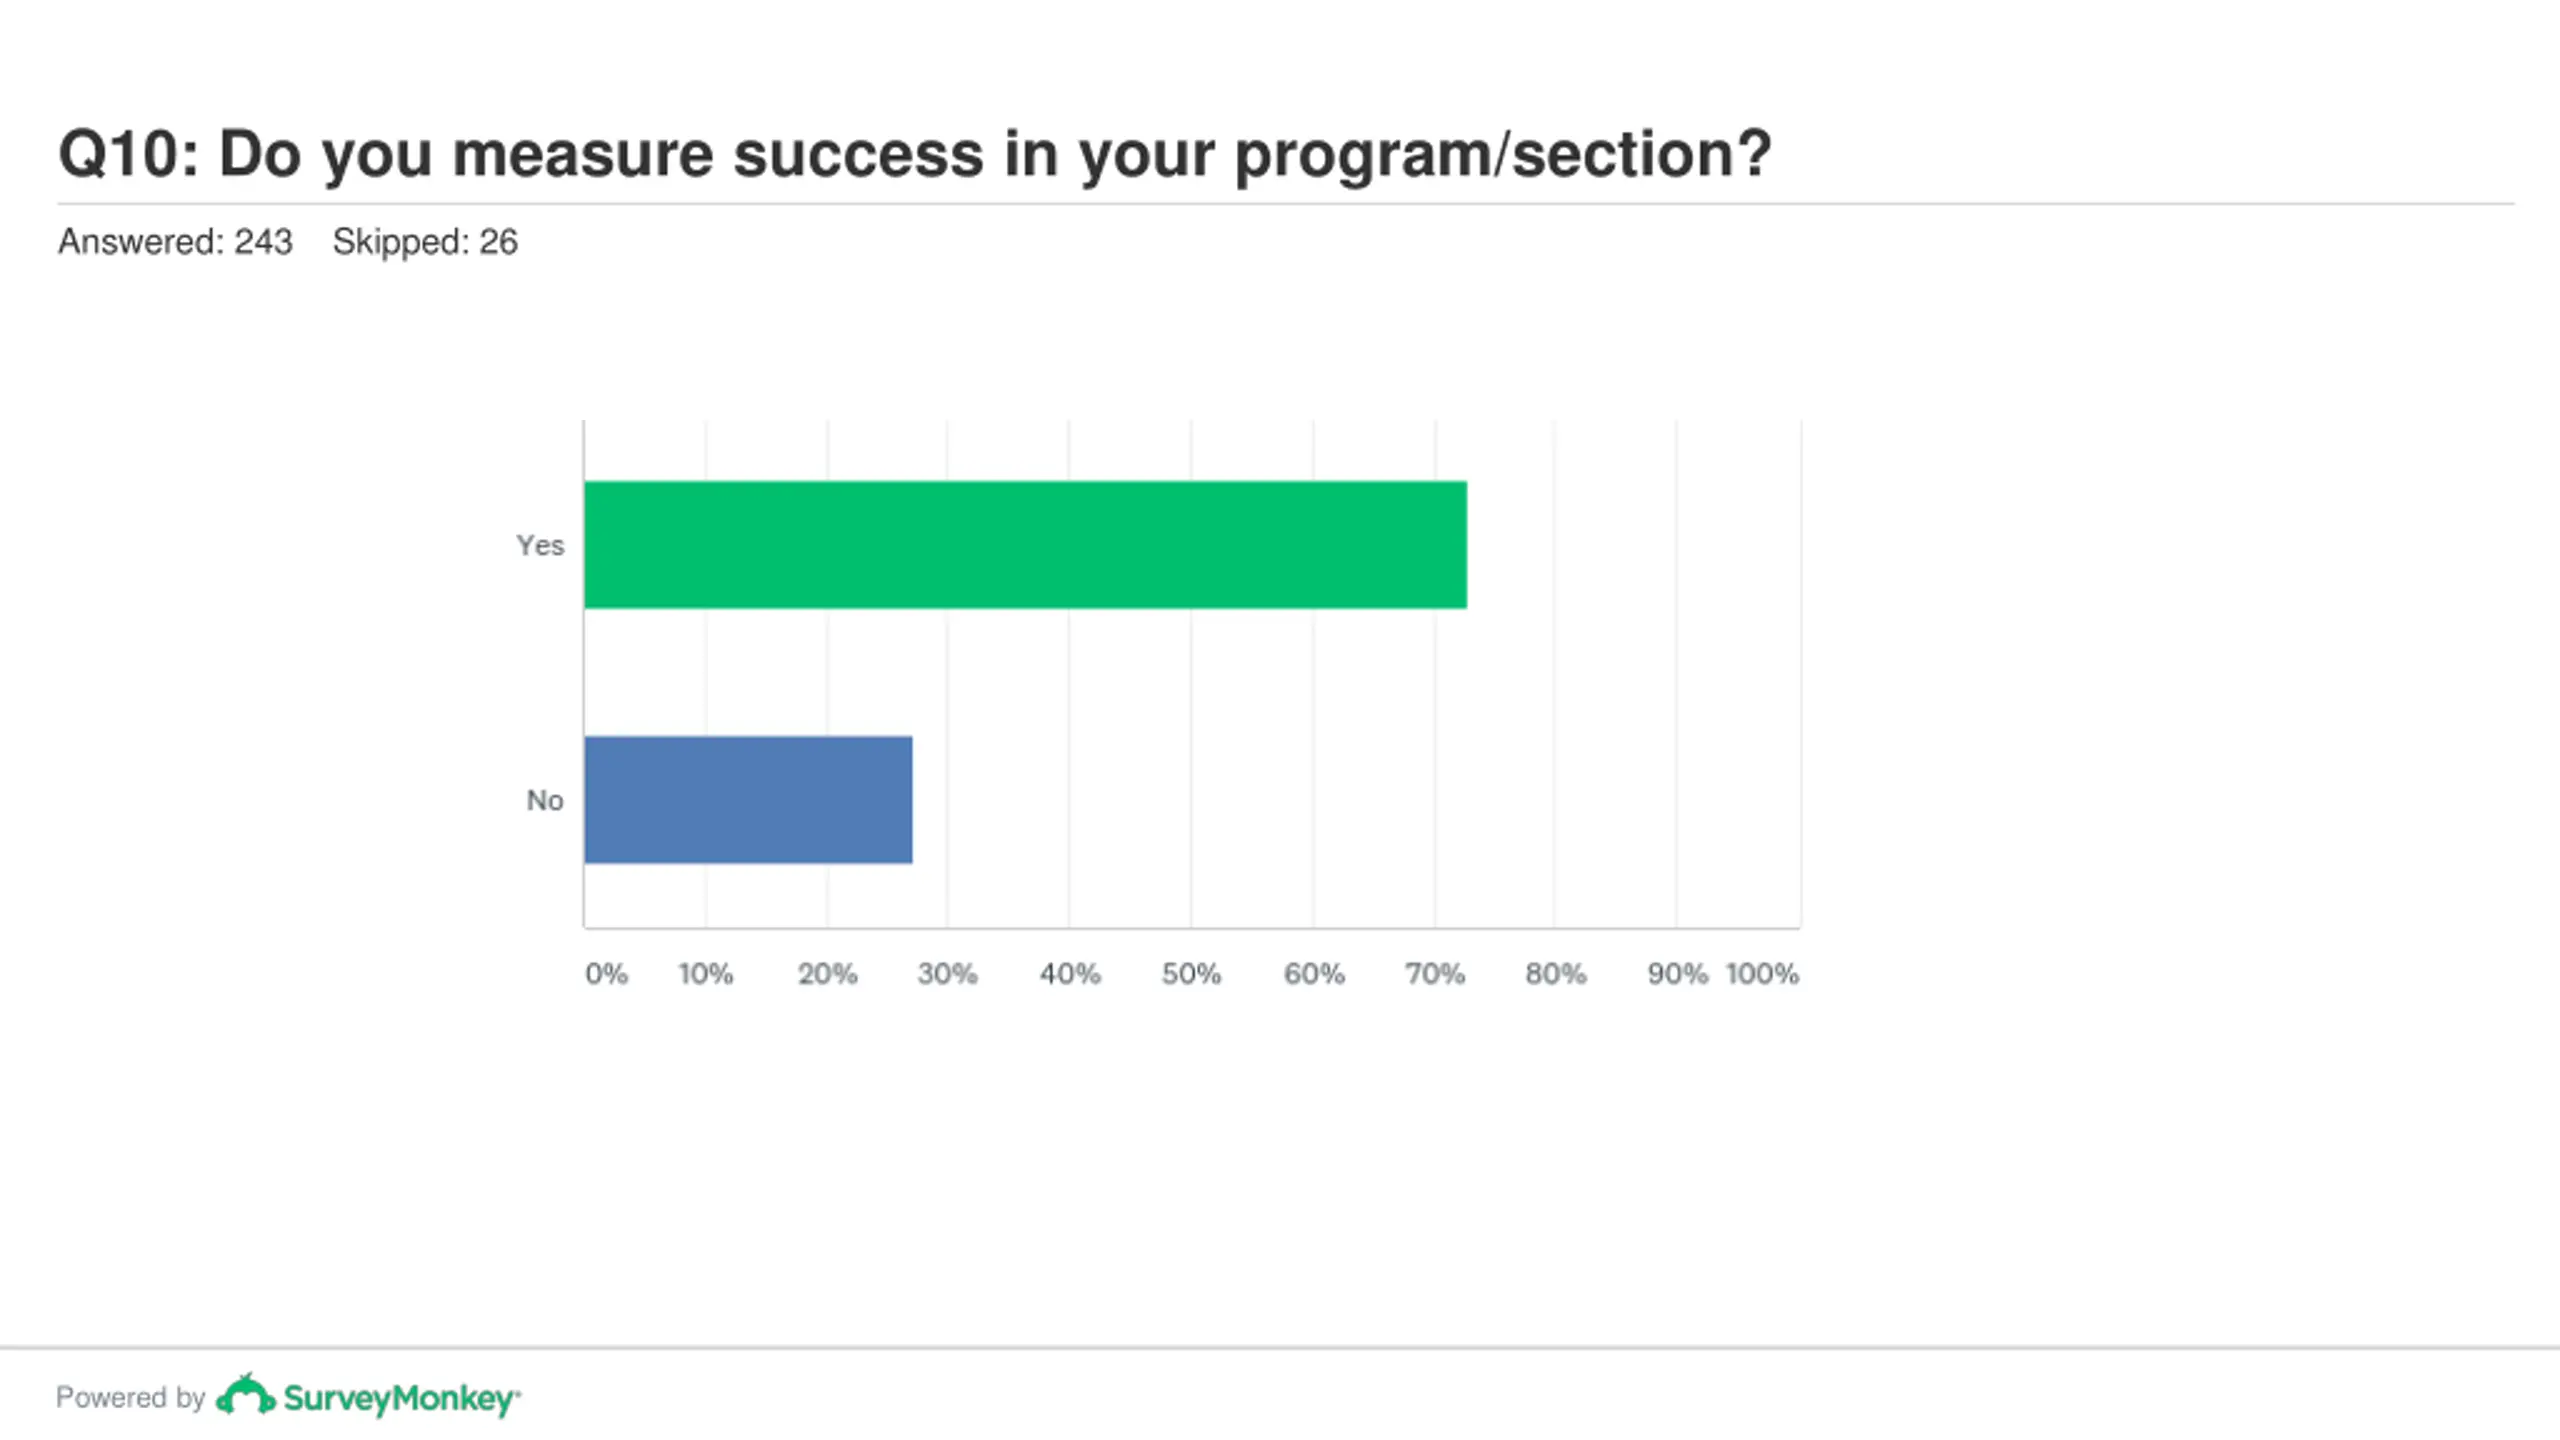
Task: Click the Skipped: 26 count
Action: (x=425, y=241)
